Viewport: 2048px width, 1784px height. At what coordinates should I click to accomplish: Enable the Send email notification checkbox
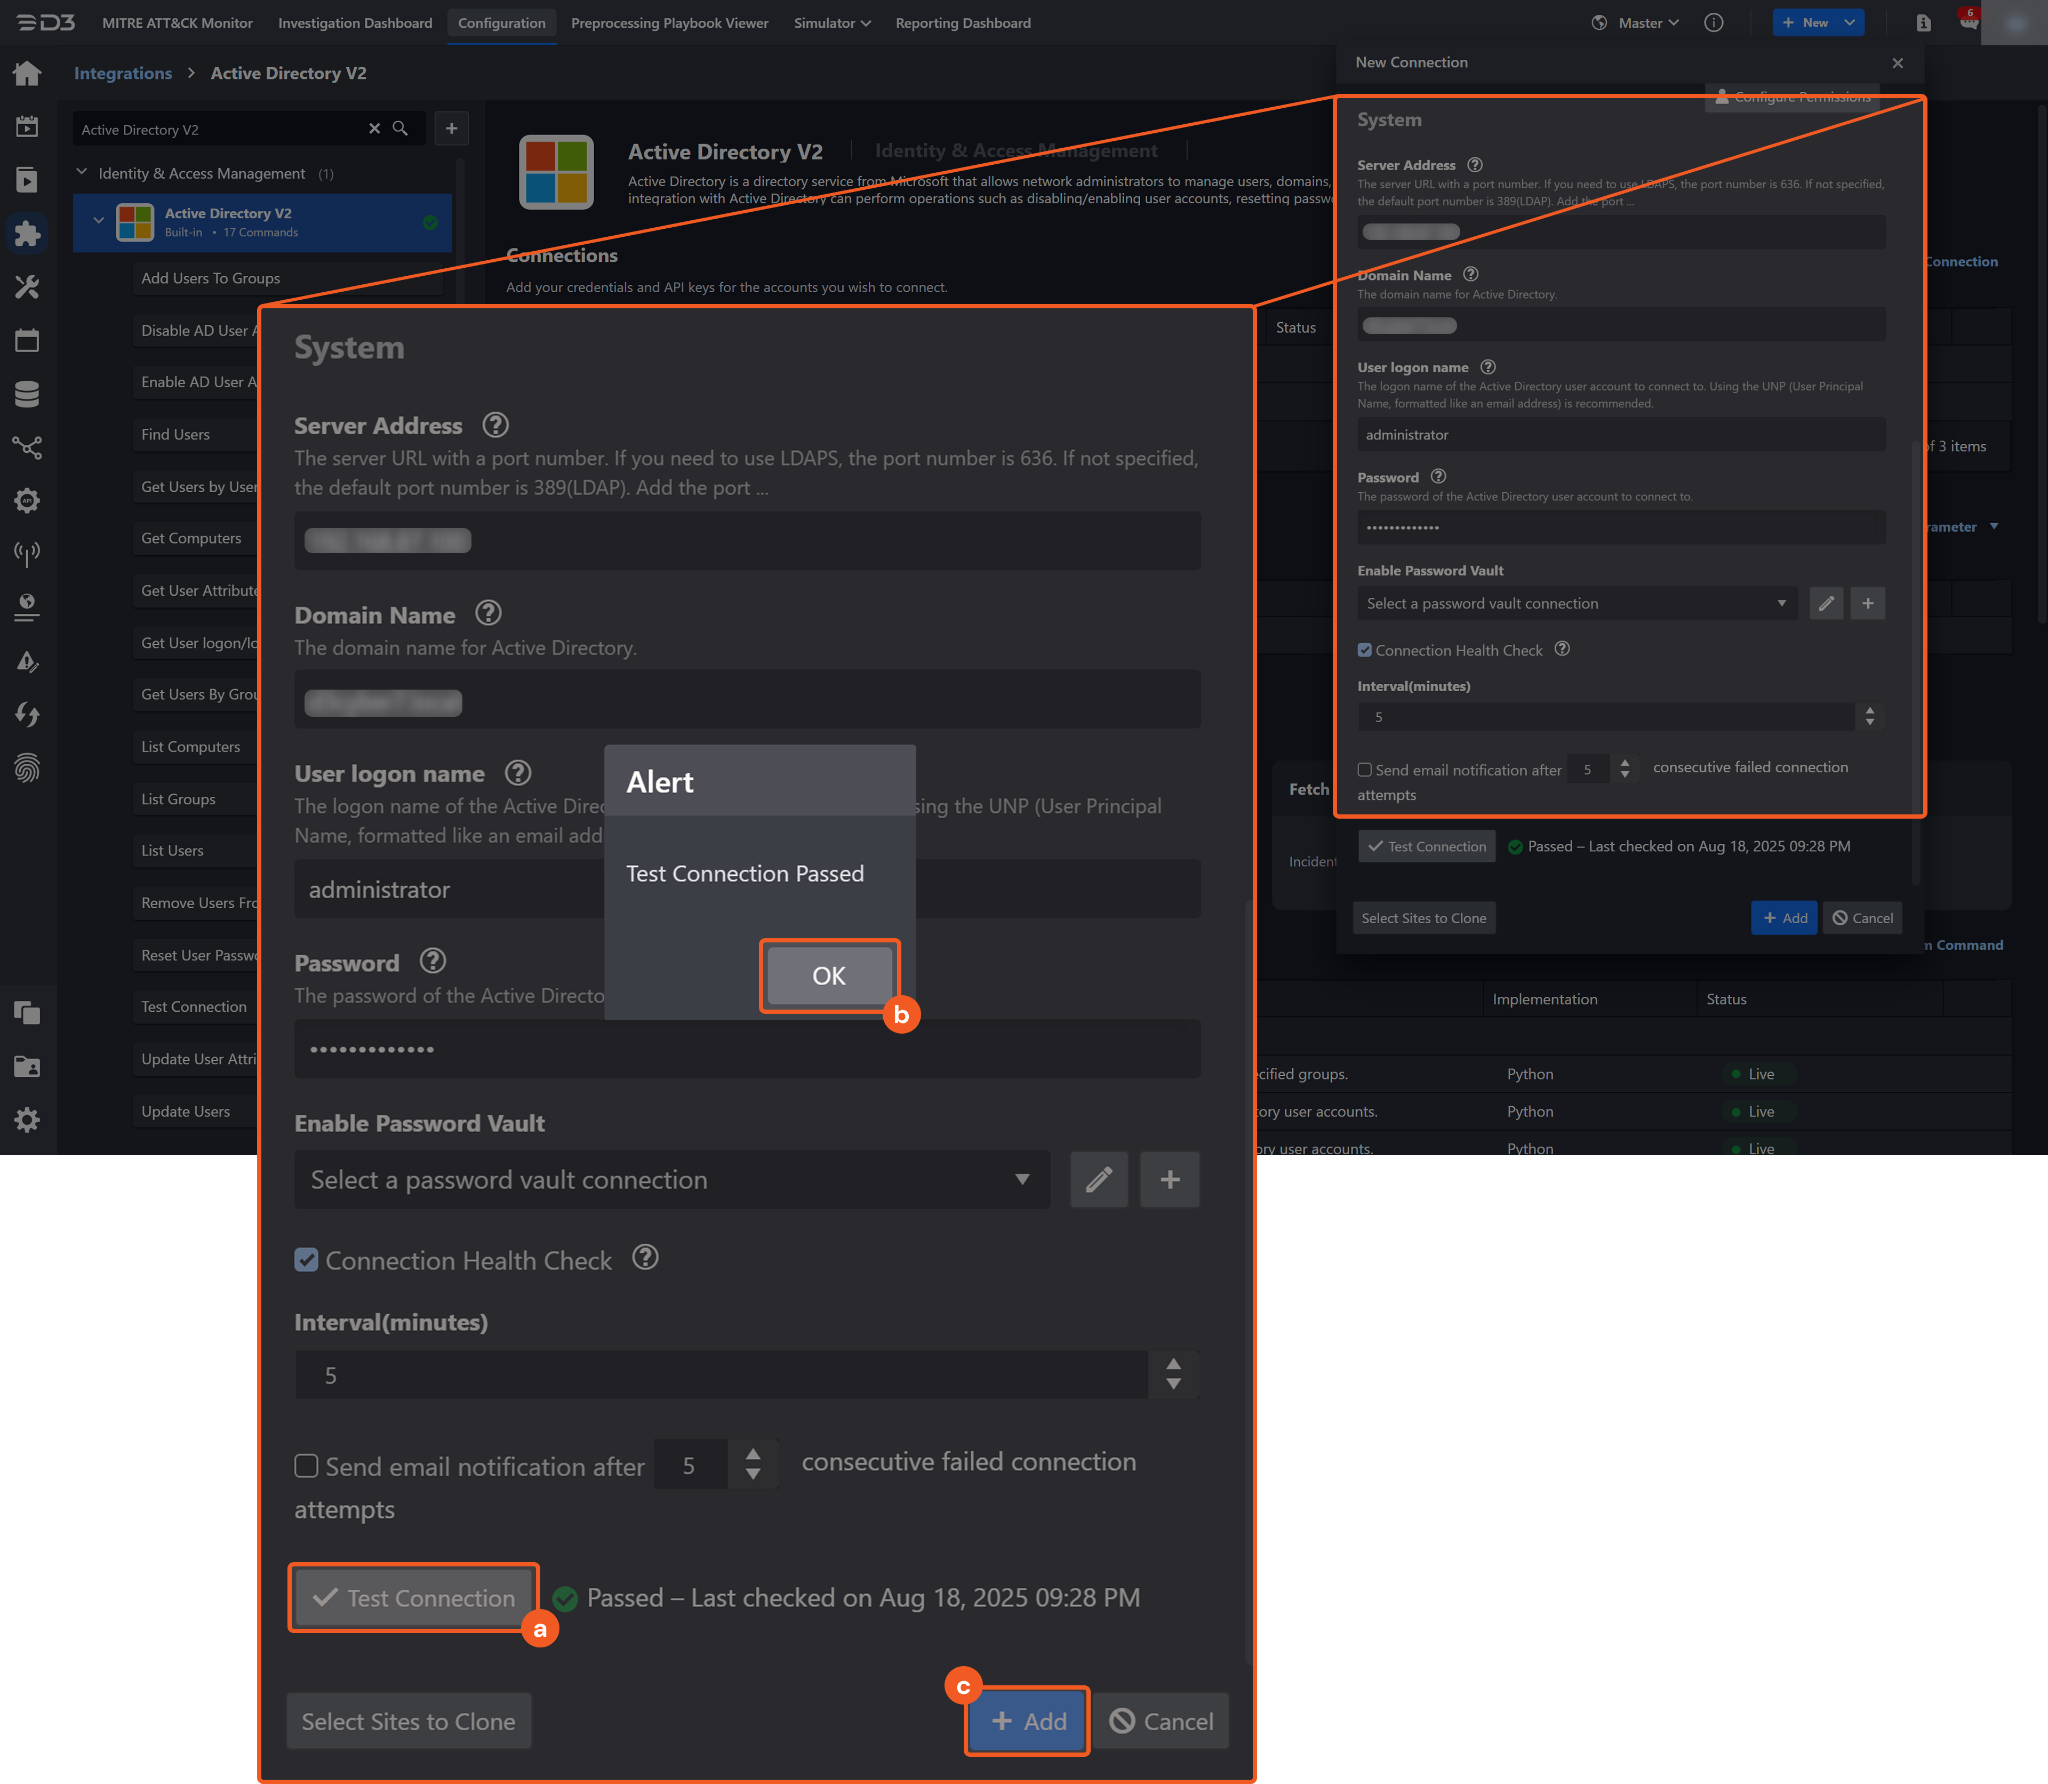pos(307,1466)
